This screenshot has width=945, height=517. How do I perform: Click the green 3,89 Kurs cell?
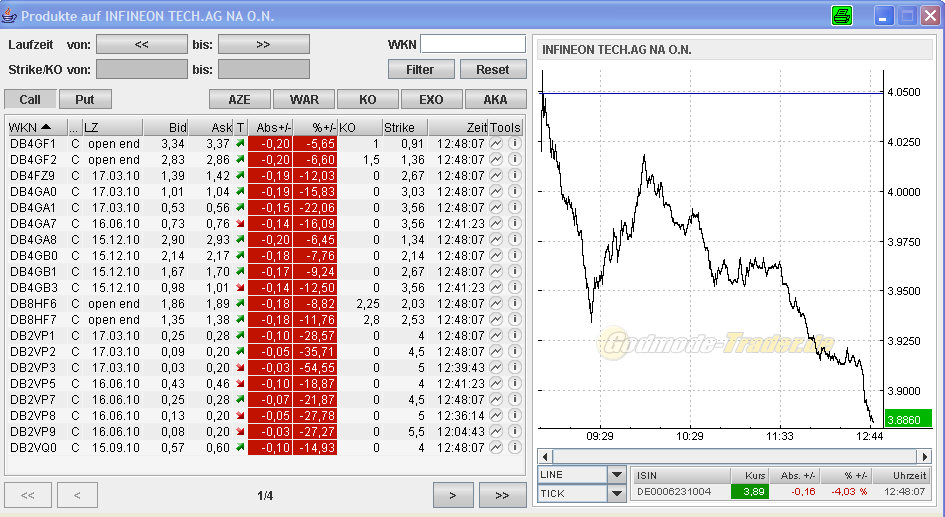pos(749,492)
